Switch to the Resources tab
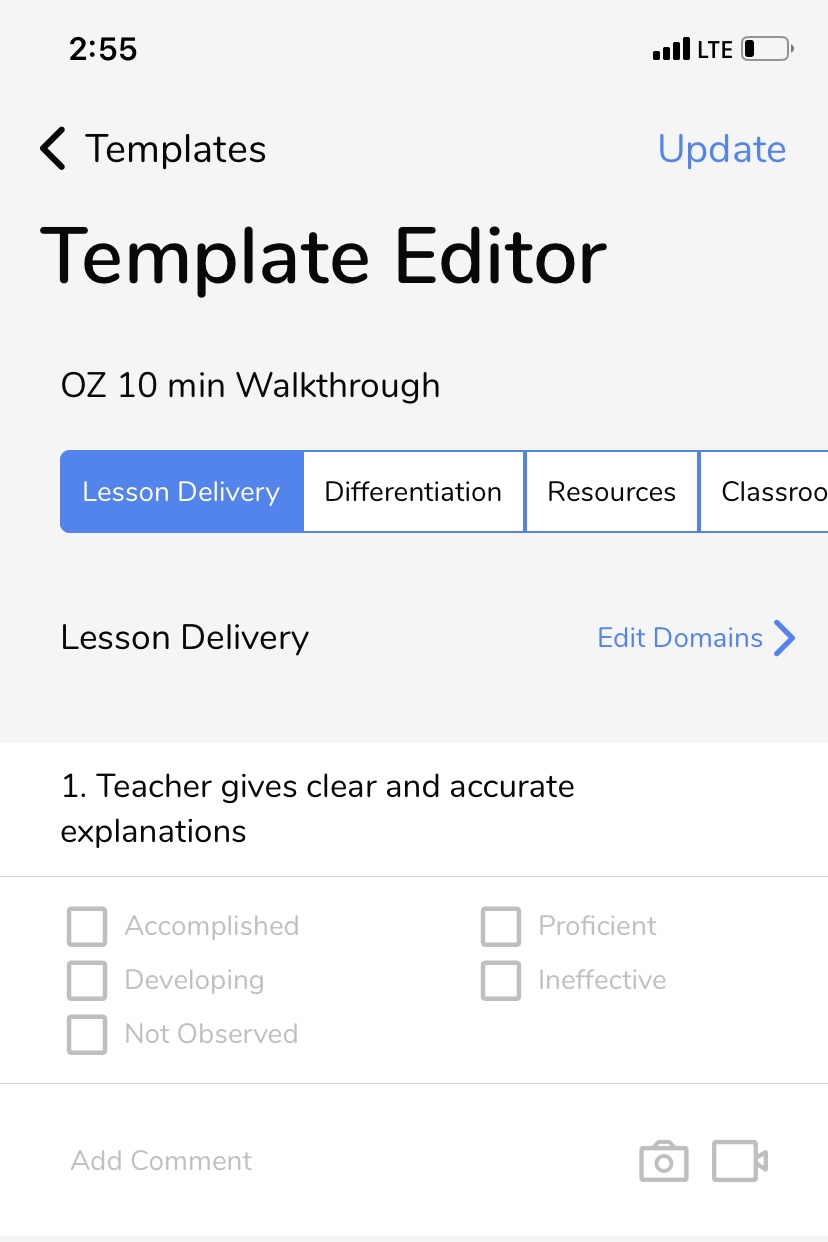The image size is (828, 1242). 611,491
